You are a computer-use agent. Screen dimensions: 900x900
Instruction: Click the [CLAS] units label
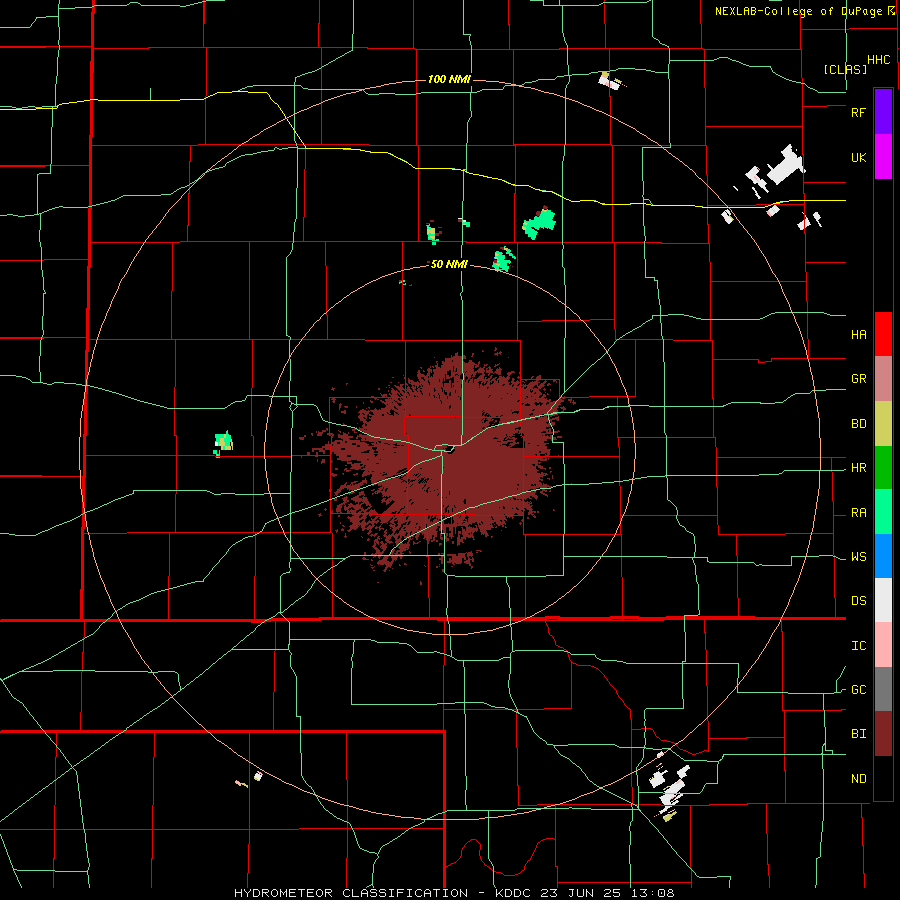tap(845, 69)
